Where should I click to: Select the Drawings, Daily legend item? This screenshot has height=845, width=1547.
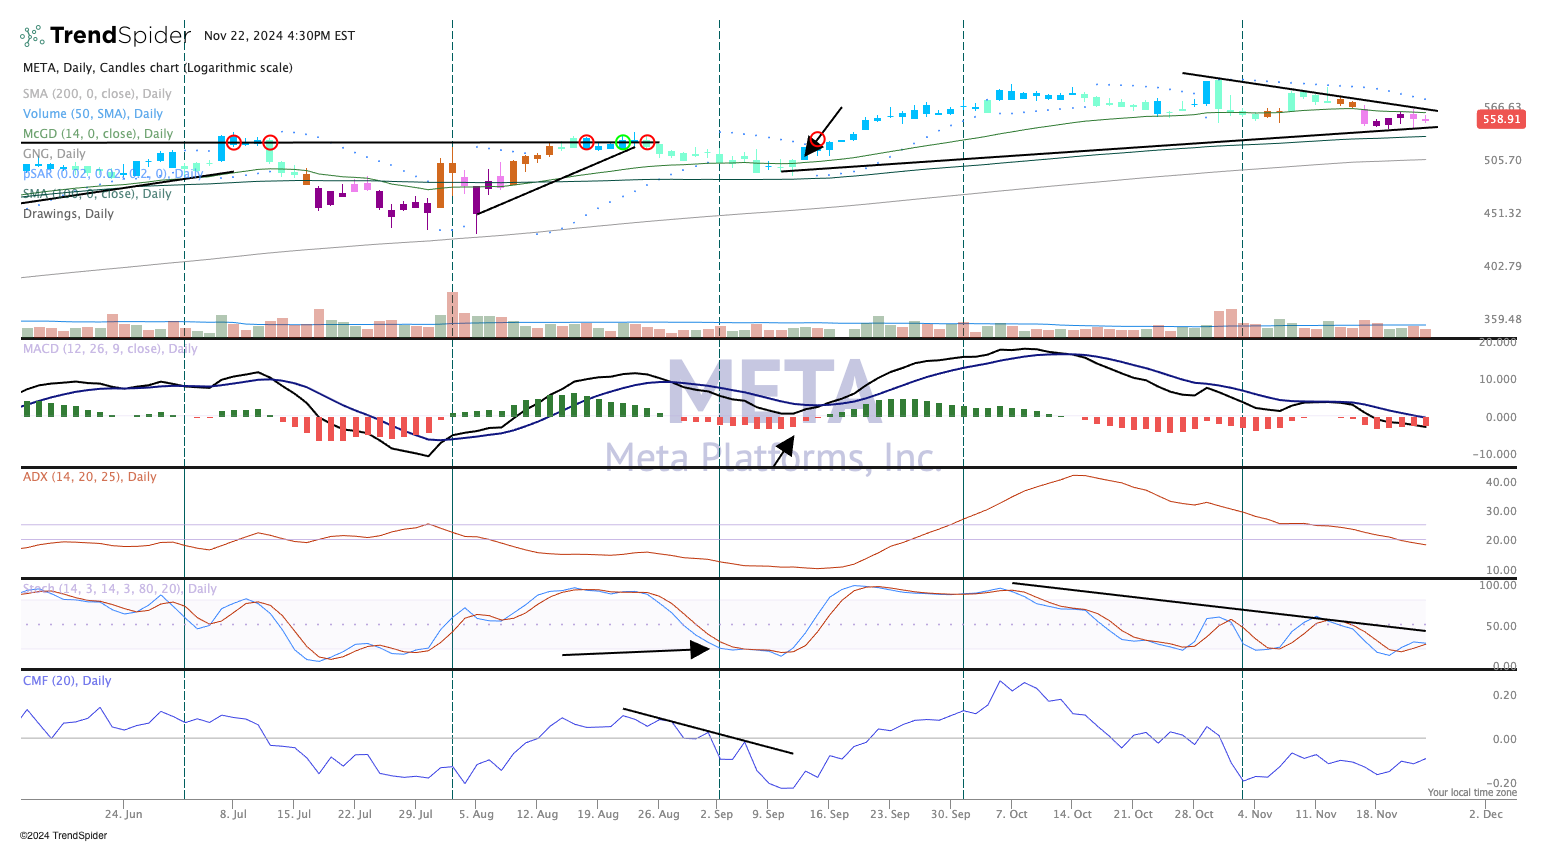click(x=68, y=214)
